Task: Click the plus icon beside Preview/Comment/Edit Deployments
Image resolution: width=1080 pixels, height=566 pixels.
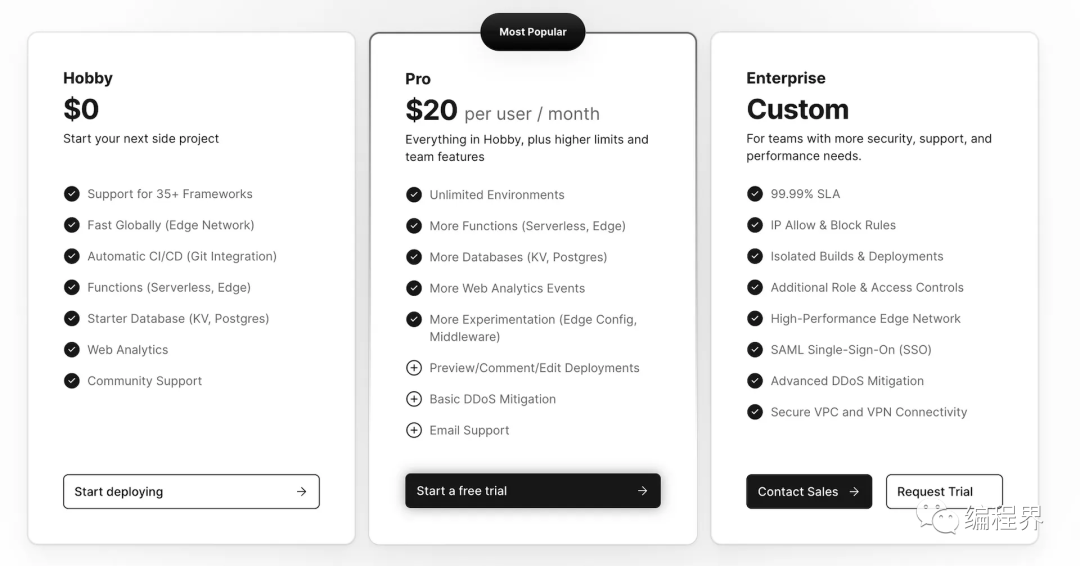Action: point(414,368)
